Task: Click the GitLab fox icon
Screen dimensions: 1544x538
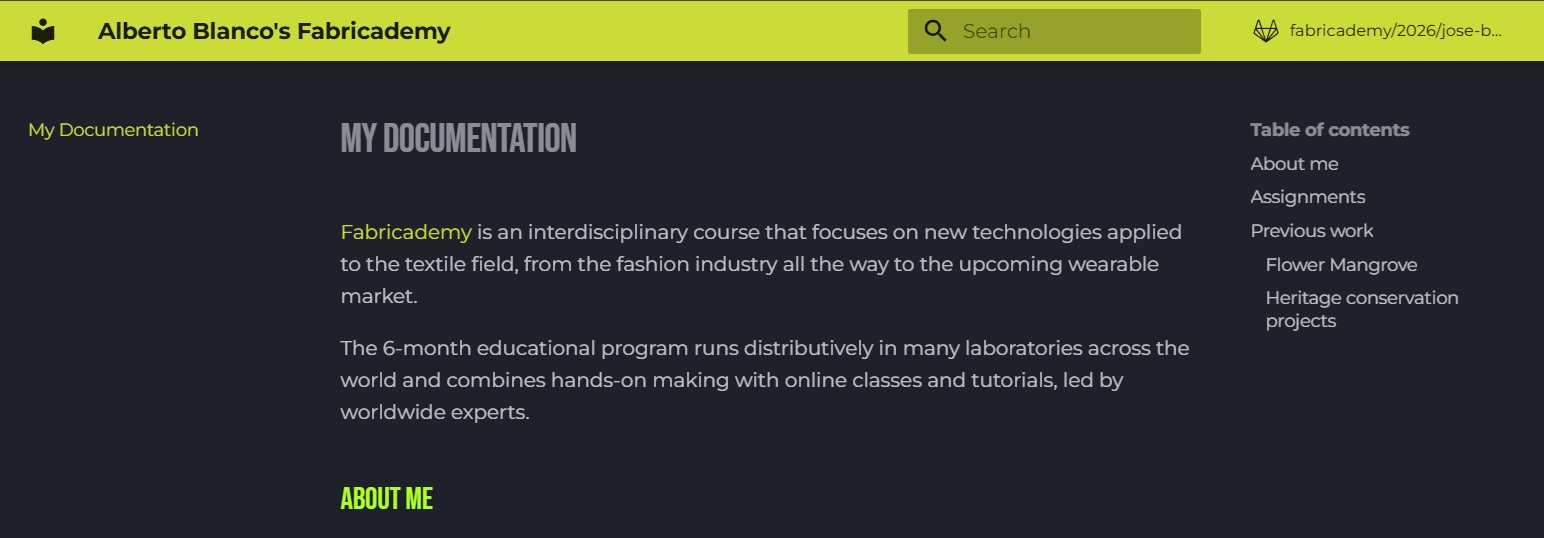Action: (x=1265, y=31)
